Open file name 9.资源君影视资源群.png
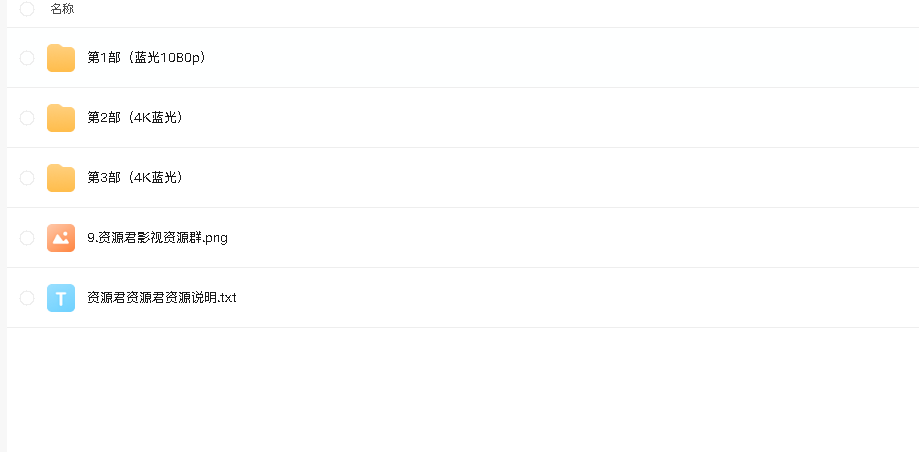This screenshot has width=919, height=452. pyautogui.click(x=157, y=238)
